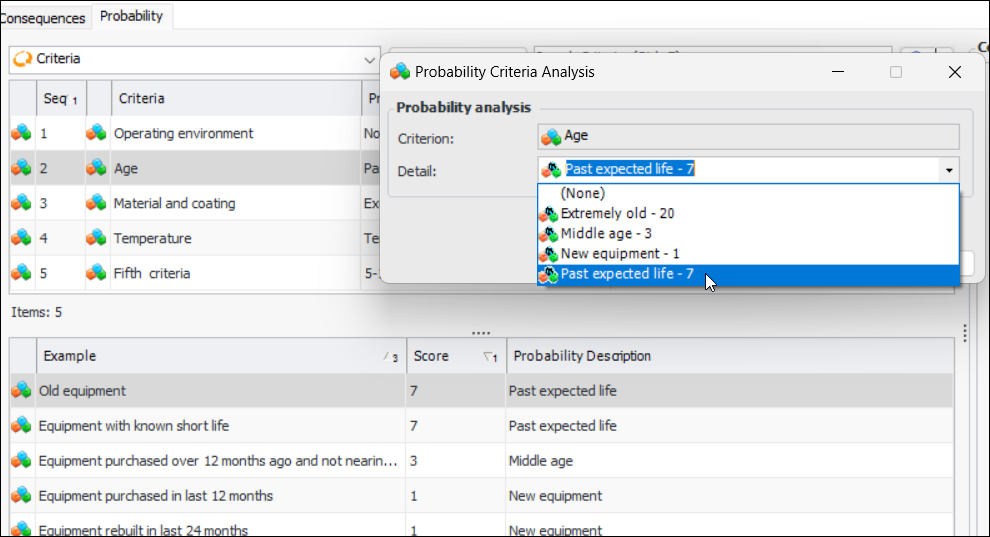
Task: Click row icon for Age sequence 2
Action: point(21,168)
